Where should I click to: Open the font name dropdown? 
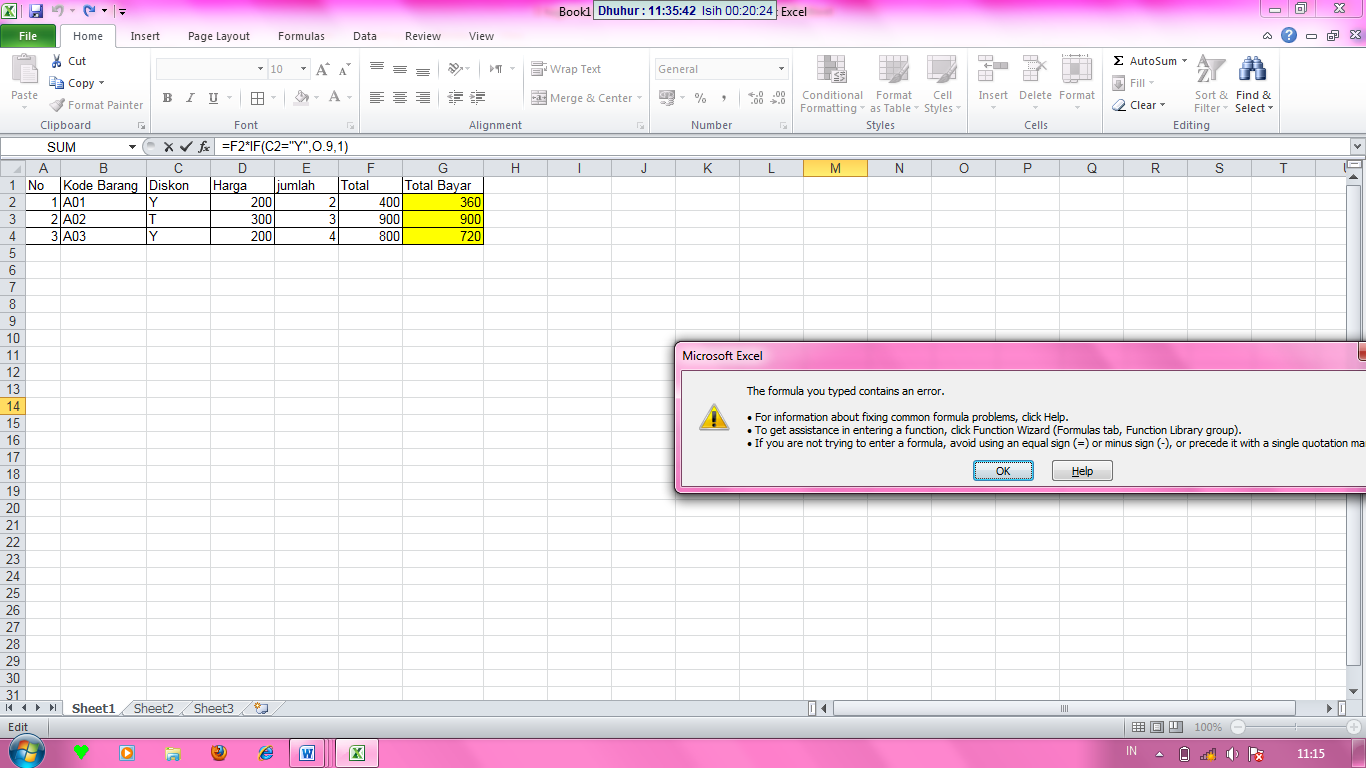[260, 69]
